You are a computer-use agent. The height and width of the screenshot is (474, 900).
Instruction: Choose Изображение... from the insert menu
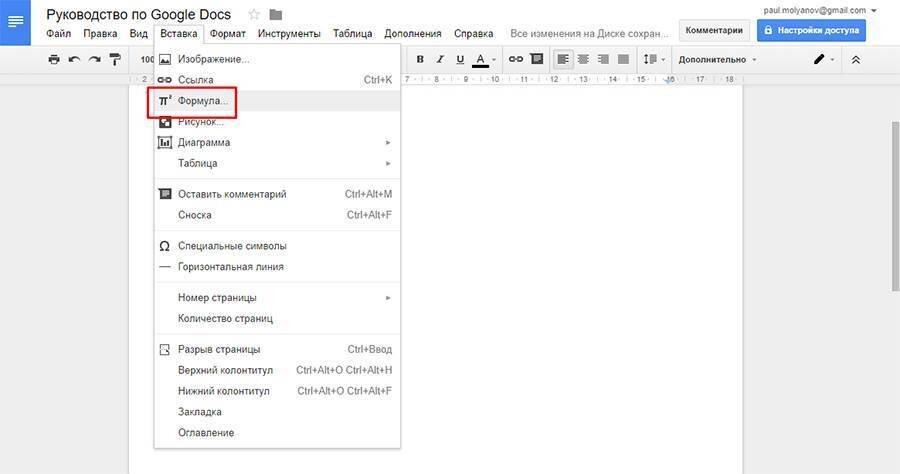pyautogui.click(x=277, y=59)
